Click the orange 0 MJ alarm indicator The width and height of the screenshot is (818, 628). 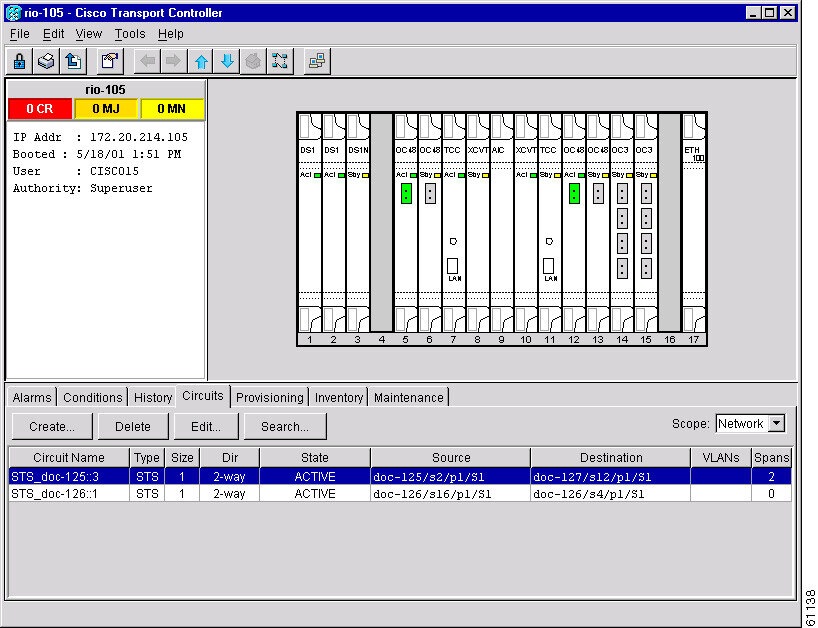[x=105, y=108]
